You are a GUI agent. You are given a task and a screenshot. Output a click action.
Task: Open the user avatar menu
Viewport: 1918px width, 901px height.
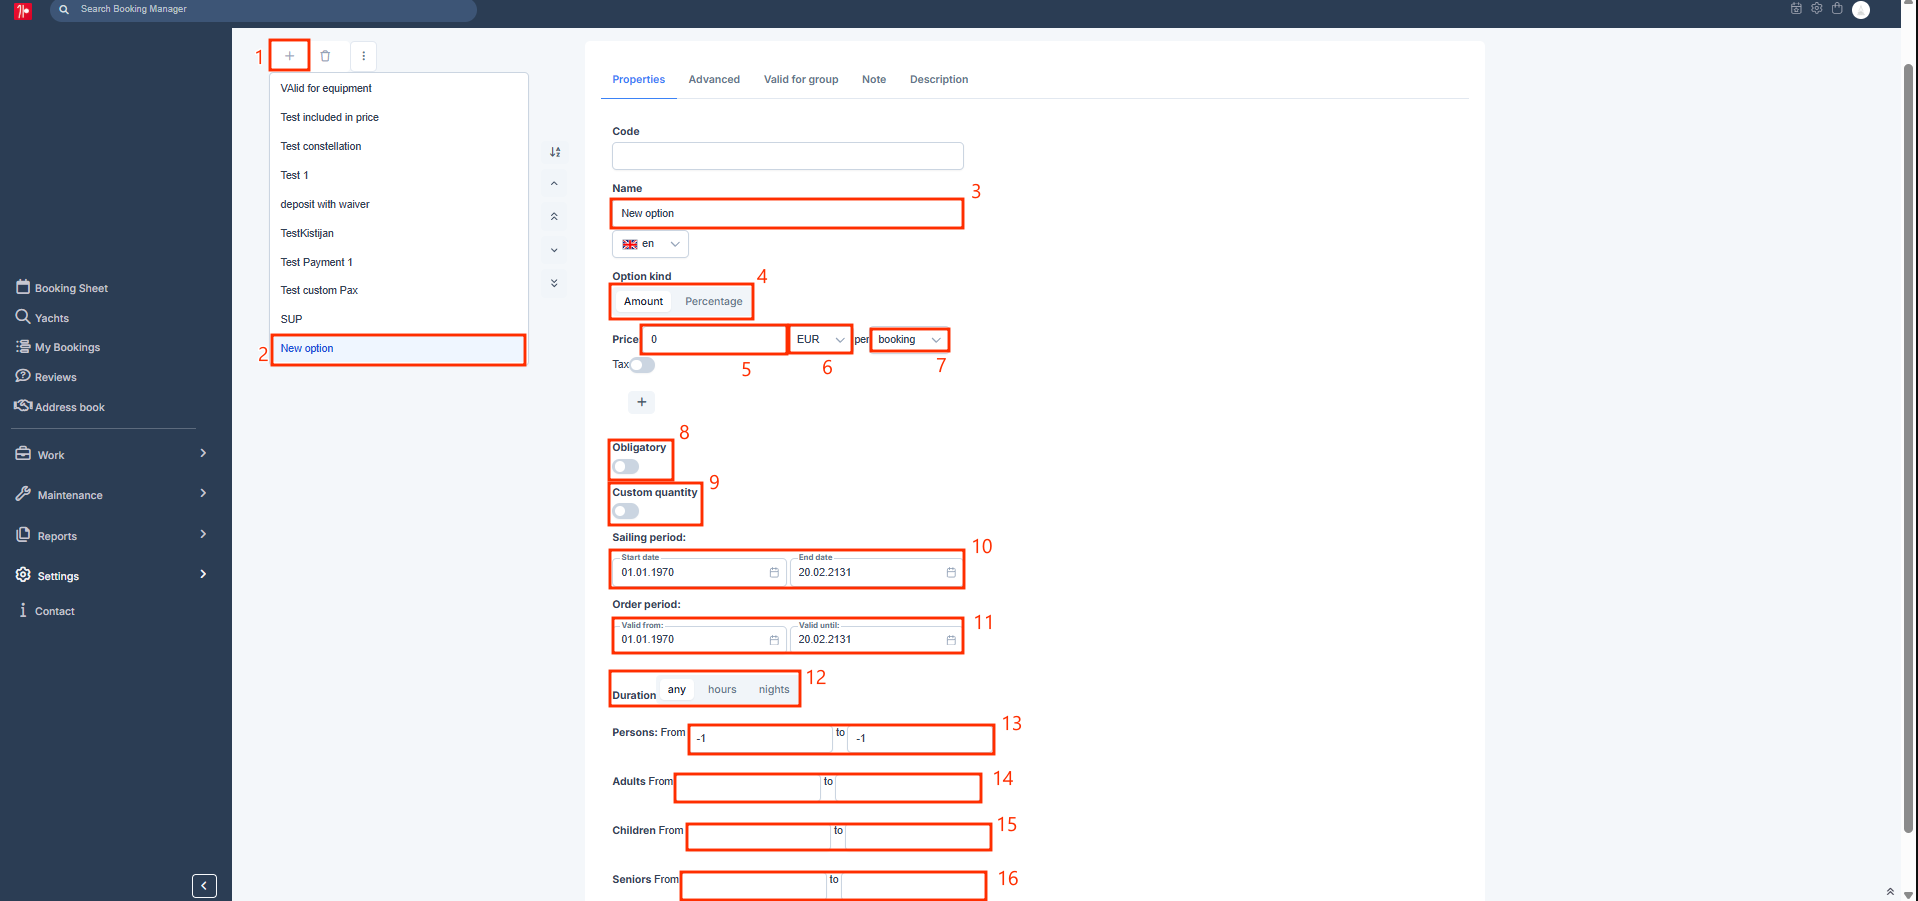[x=1861, y=10]
